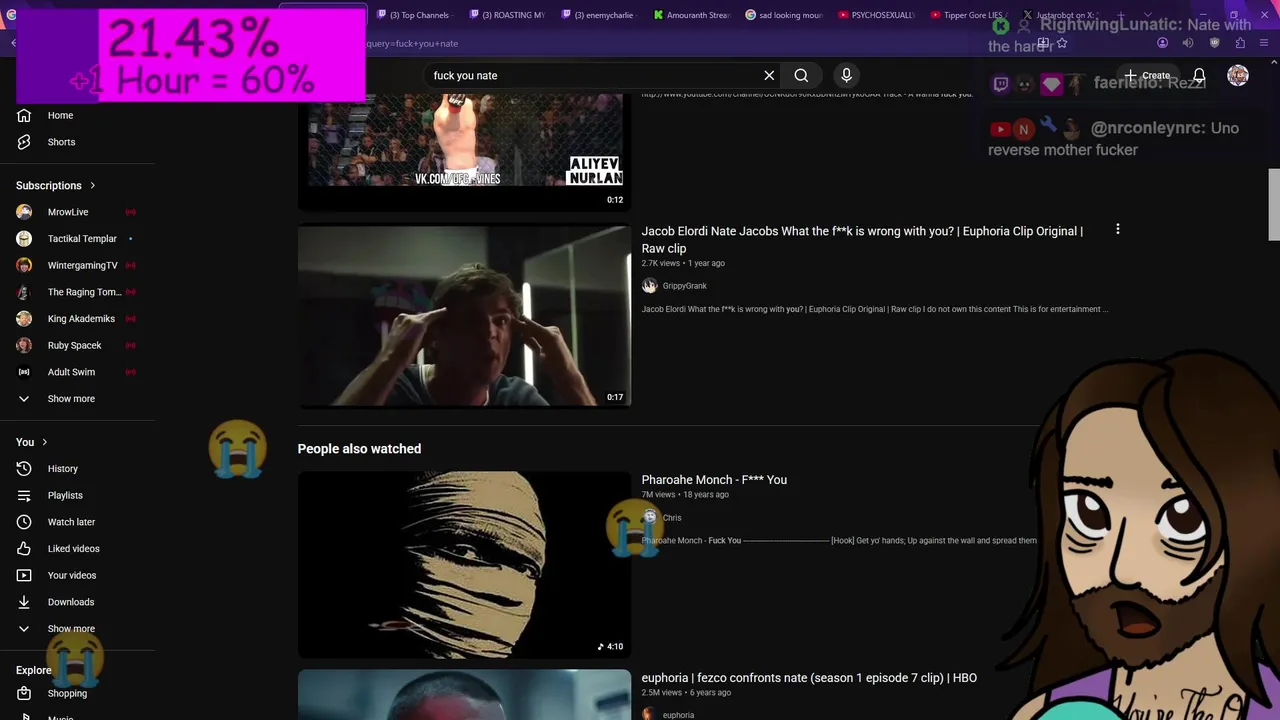Open the account avatar menu
The height and width of the screenshot is (720, 1280).
point(1238,75)
